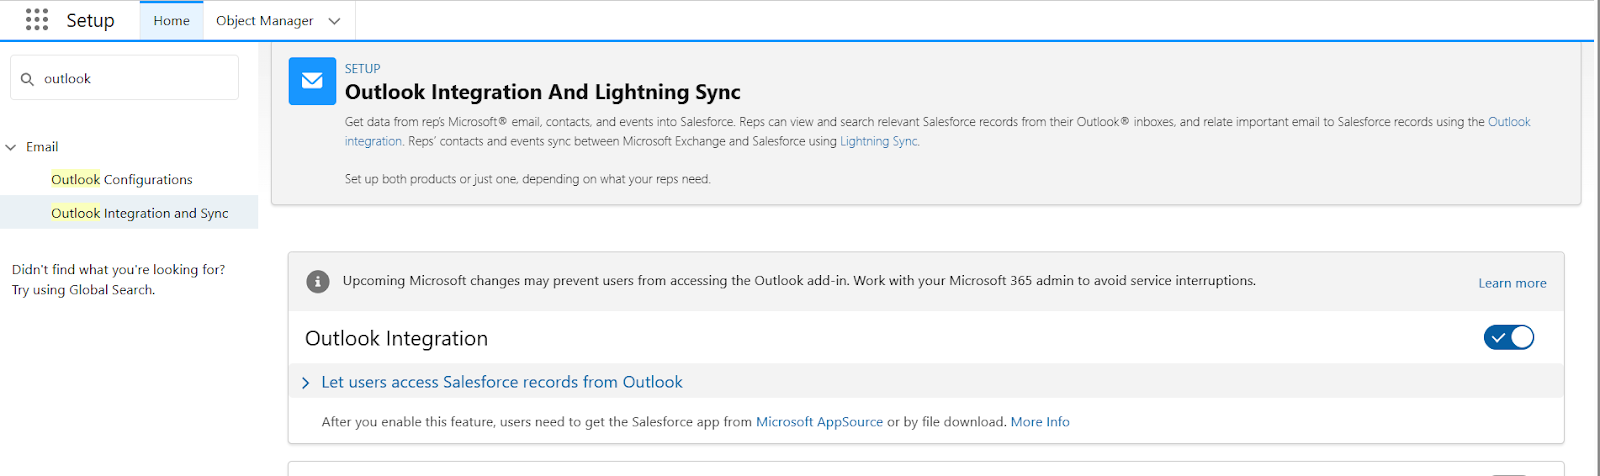The width and height of the screenshot is (1600, 476).
Task: Expand 'Let users access Salesforce records from Outlook'
Action: coord(492,382)
